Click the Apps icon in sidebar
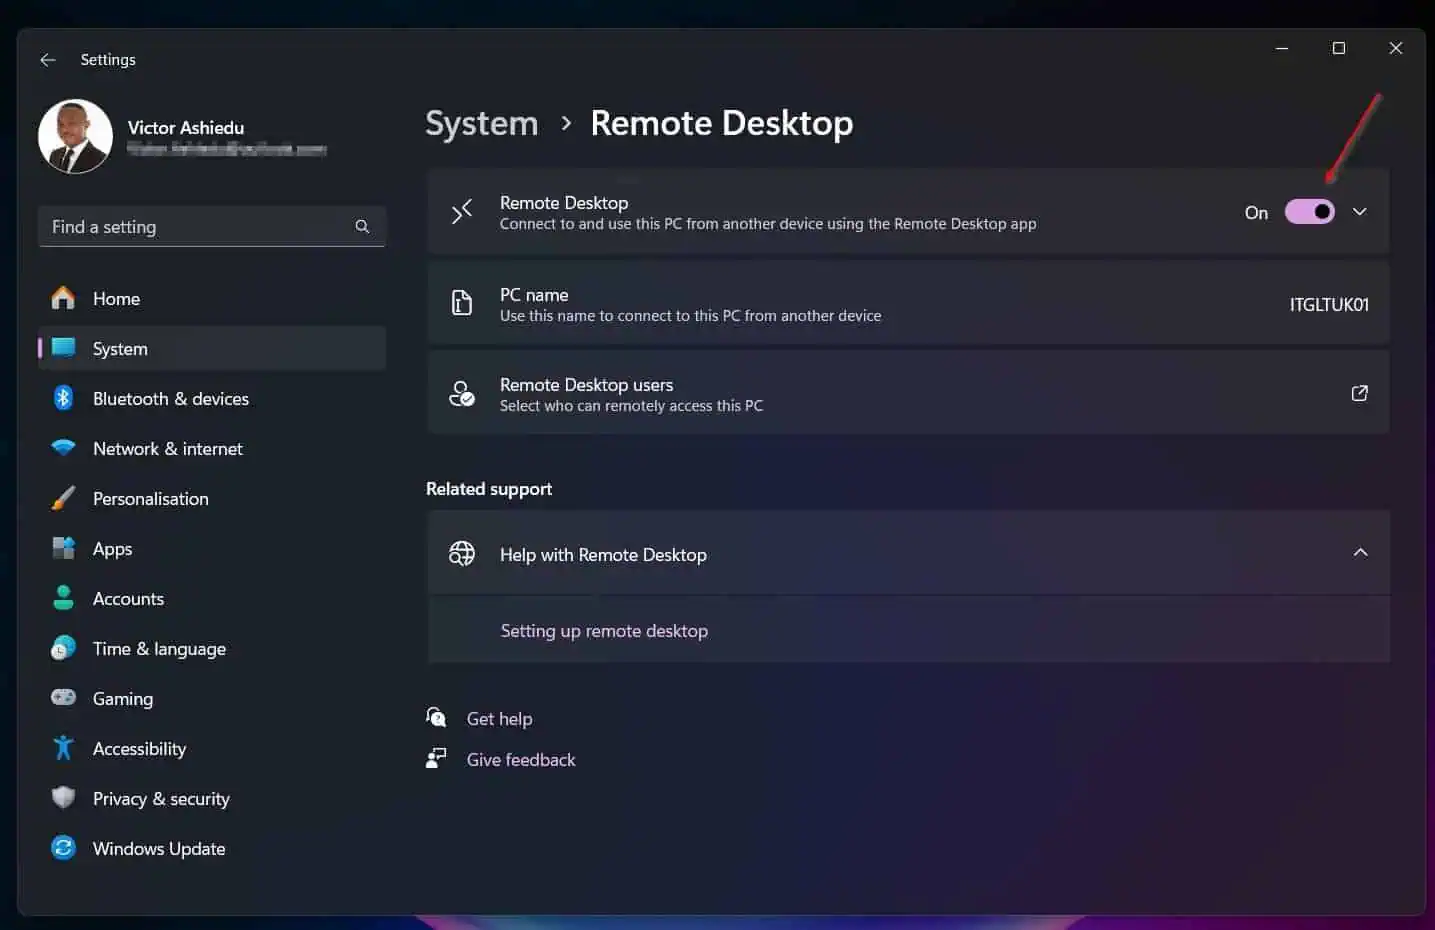This screenshot has height=930, width=1435. pyautogui.click(x=63, y=548)
